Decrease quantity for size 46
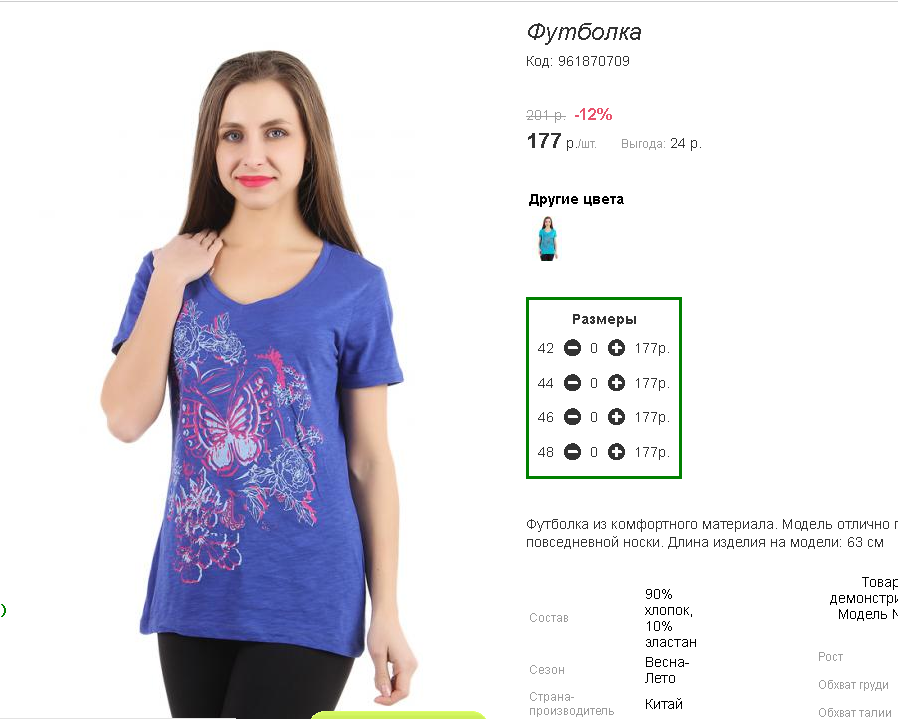 (x=572, y=417)
